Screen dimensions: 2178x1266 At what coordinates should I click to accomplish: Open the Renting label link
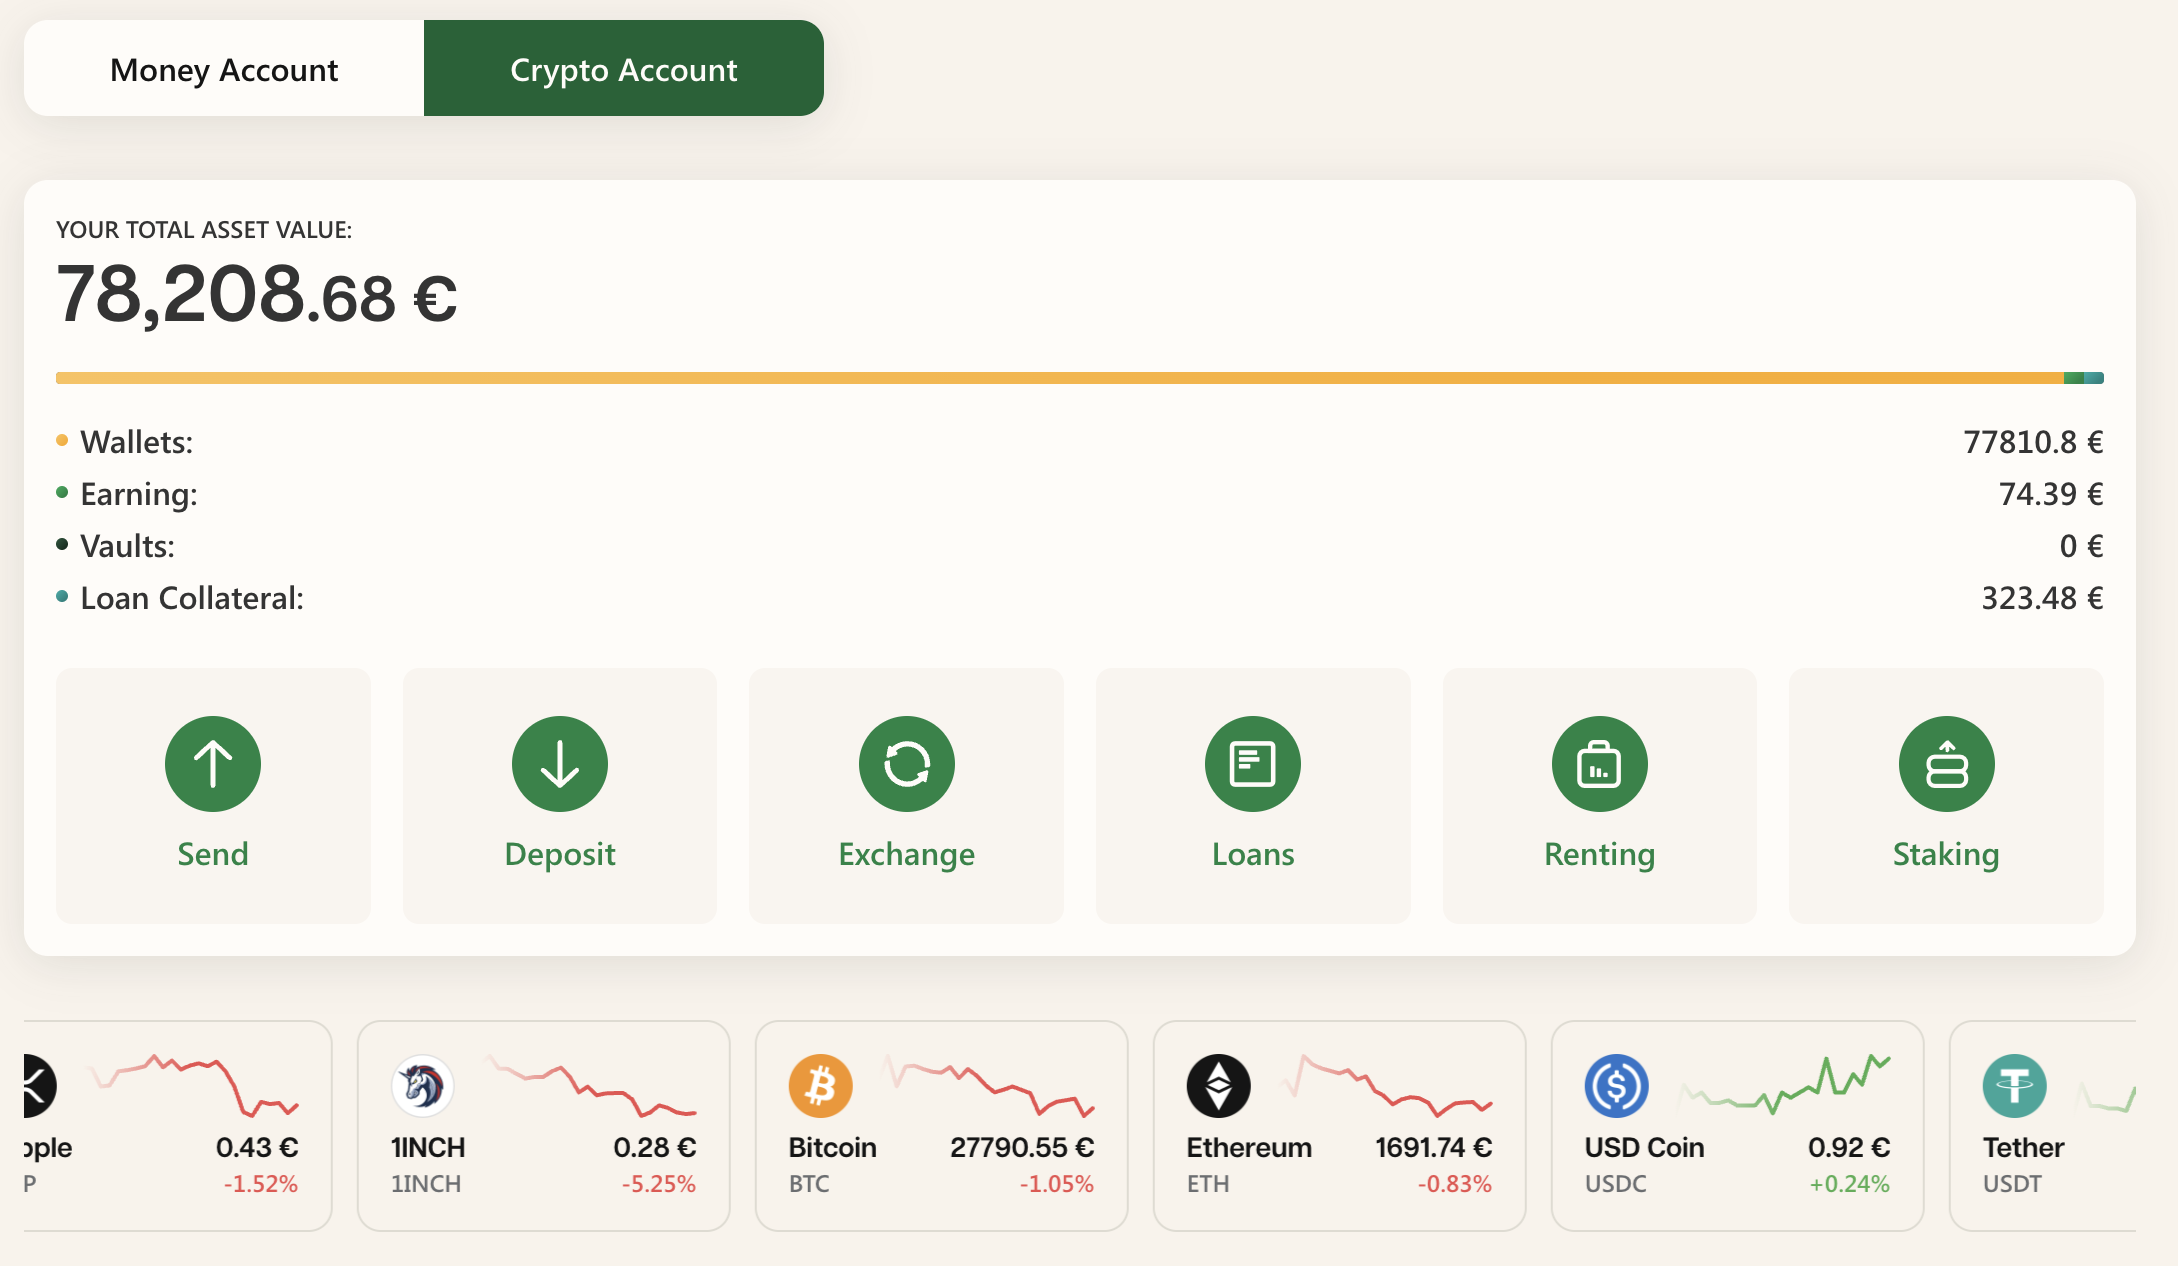[1600, 855]
